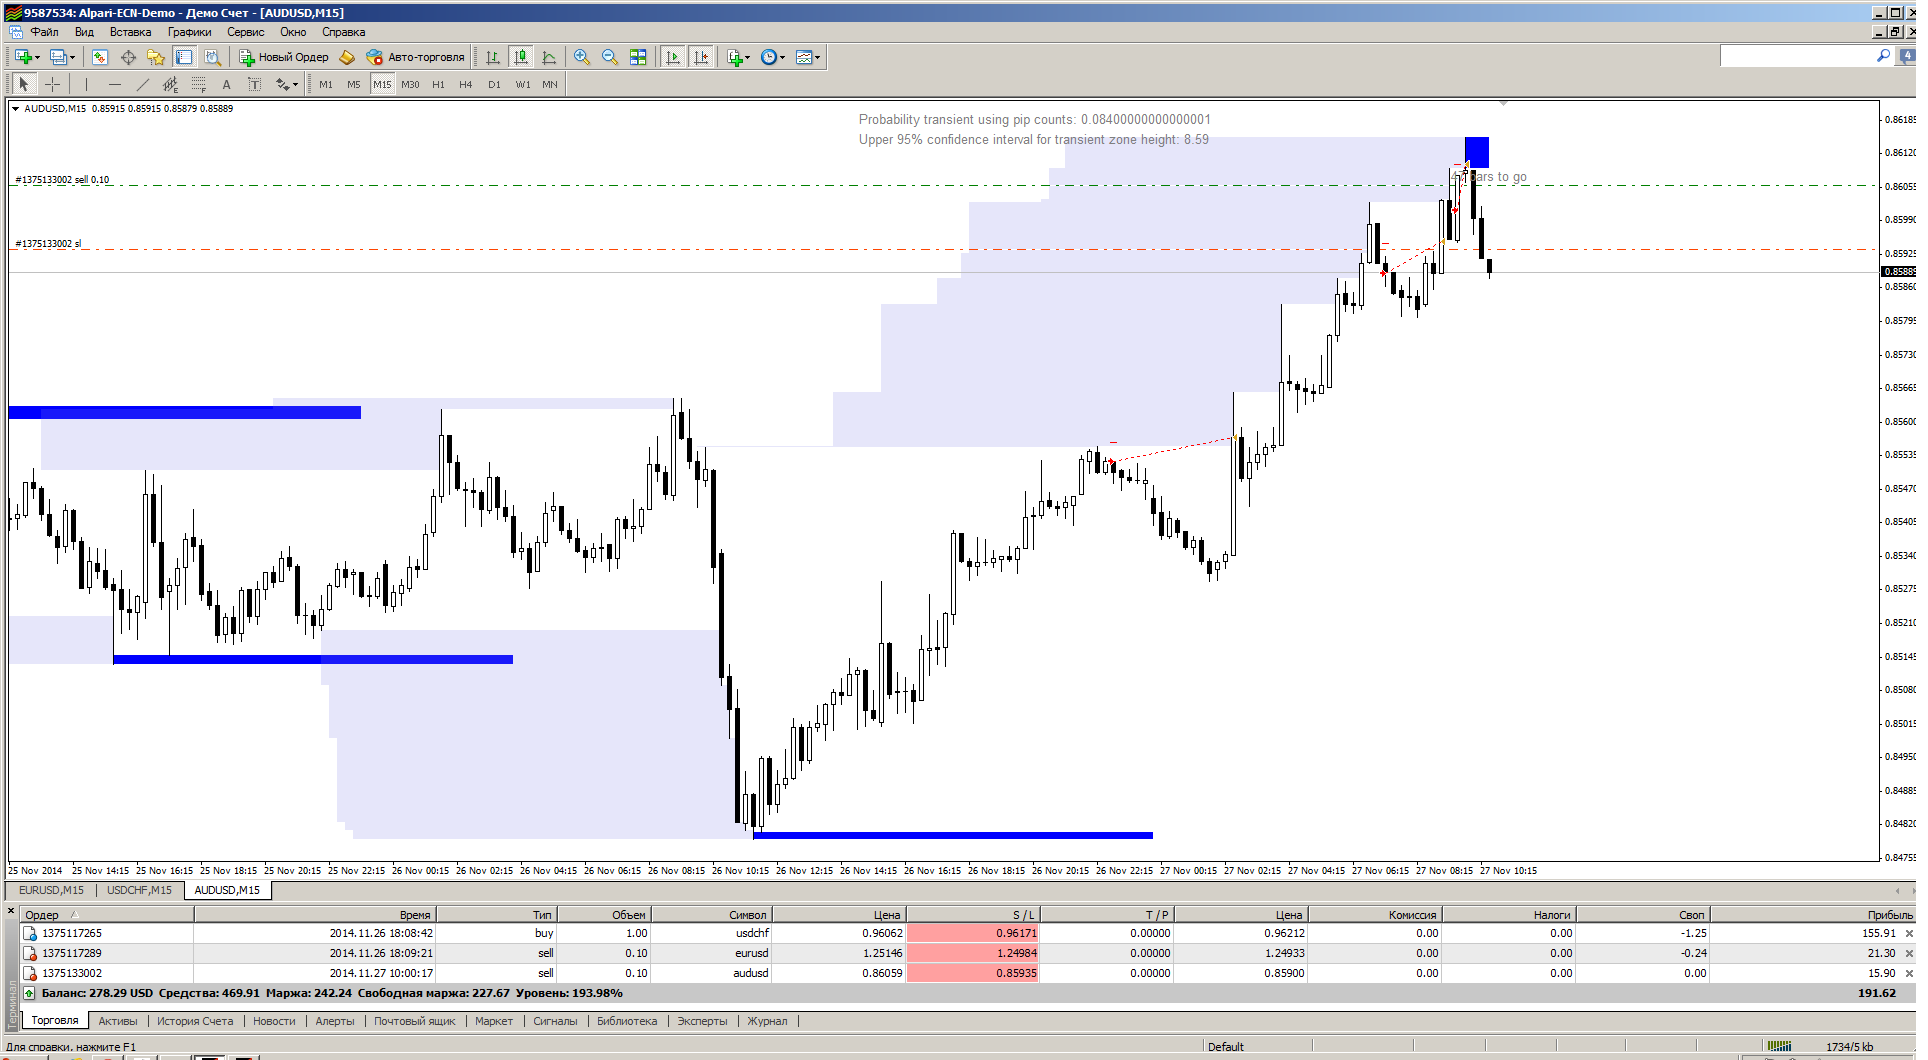Expand the profiles dropdown arrow
This screenshot has width=1928, height=1060.
(72, 57)
